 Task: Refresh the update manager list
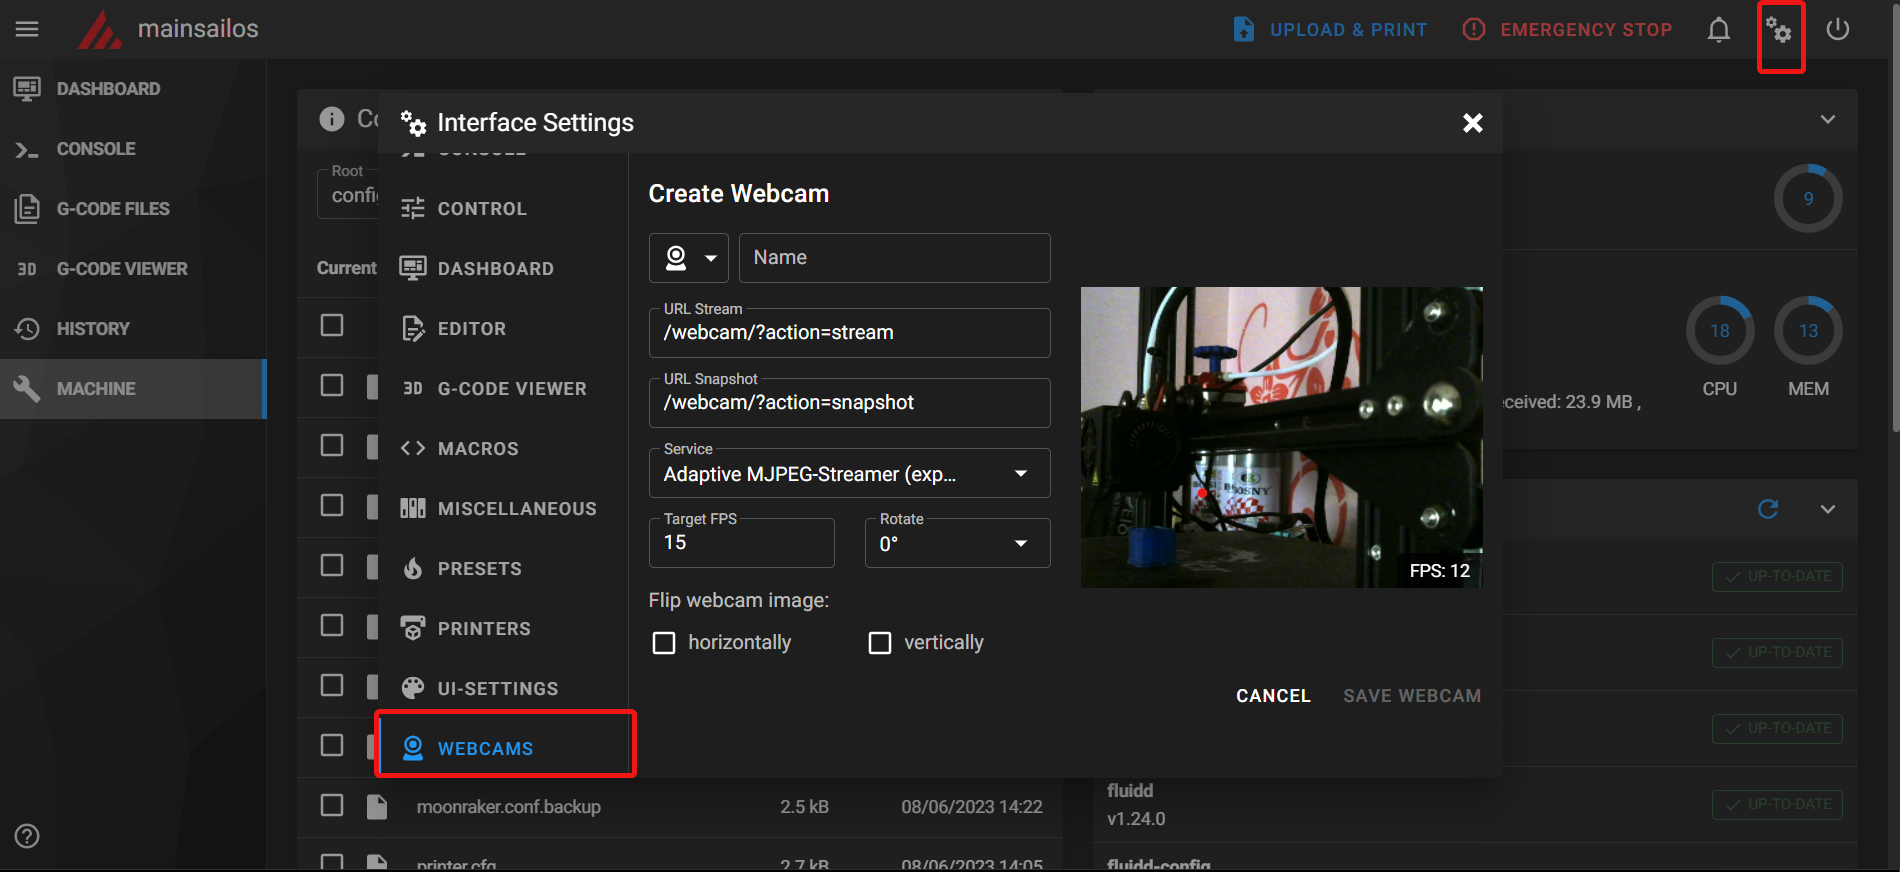point(1768,509)
